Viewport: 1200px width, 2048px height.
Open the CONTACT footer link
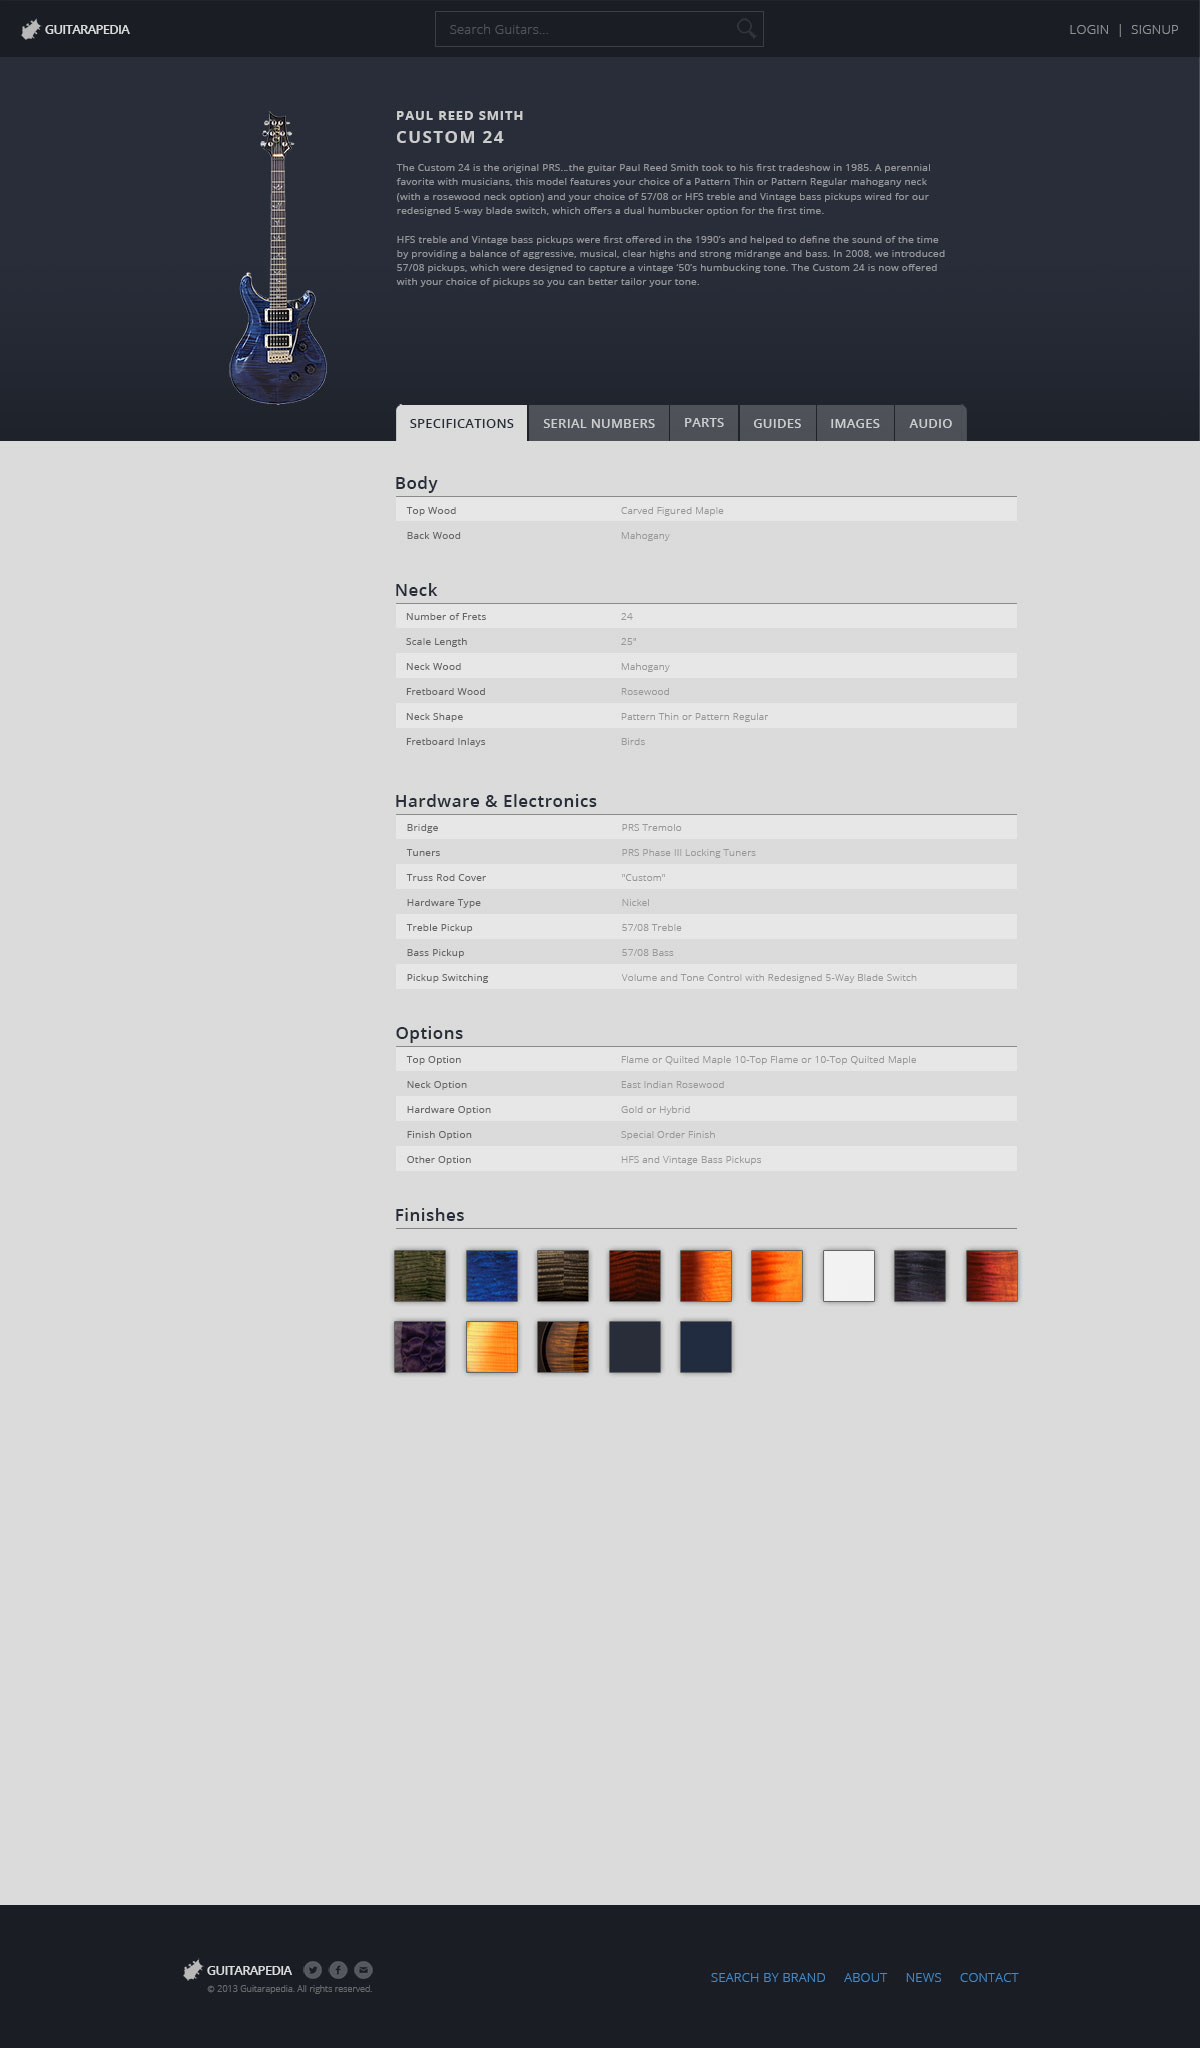coord(989,1977)
